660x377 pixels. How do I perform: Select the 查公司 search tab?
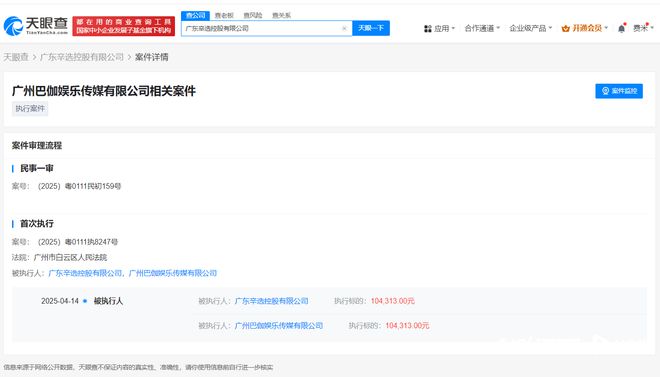[195, 15]
